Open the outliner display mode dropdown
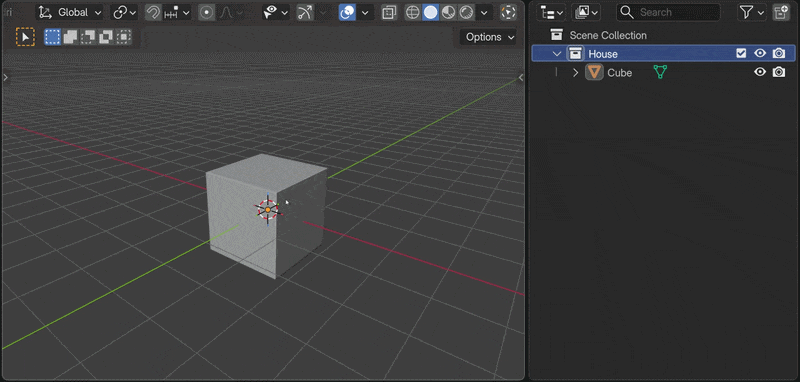Image resolution: width=800 pixels, height=382 pixels. pyautogui.click(x=552, y=12)
